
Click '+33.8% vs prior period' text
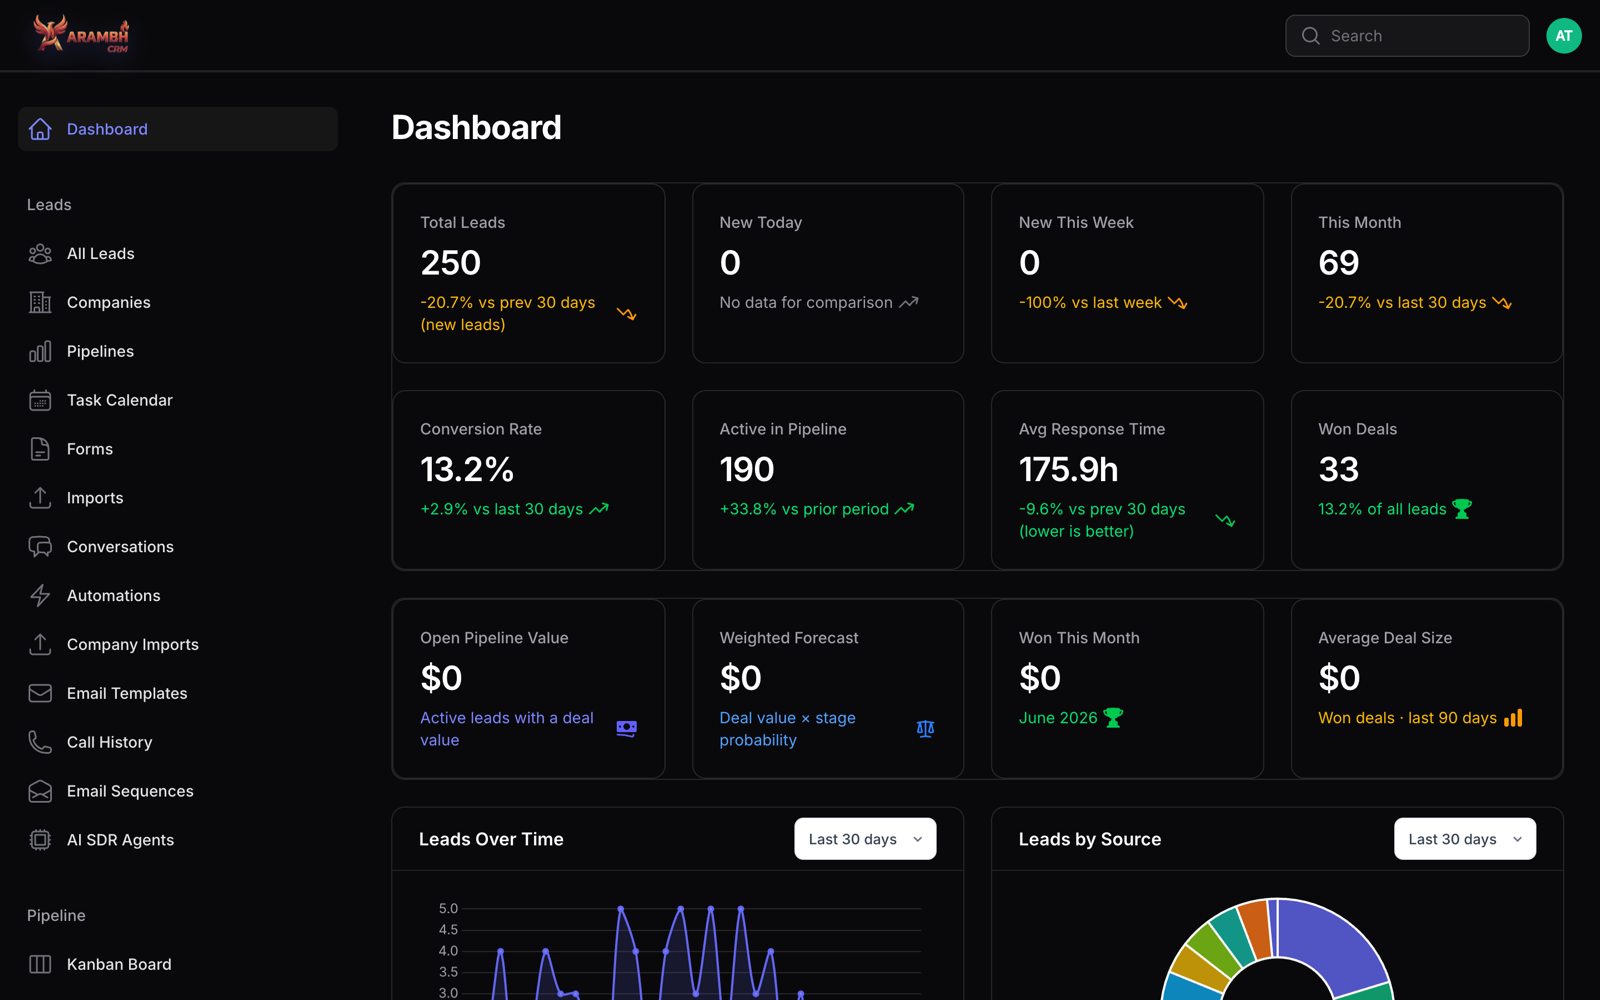[804, 509]
